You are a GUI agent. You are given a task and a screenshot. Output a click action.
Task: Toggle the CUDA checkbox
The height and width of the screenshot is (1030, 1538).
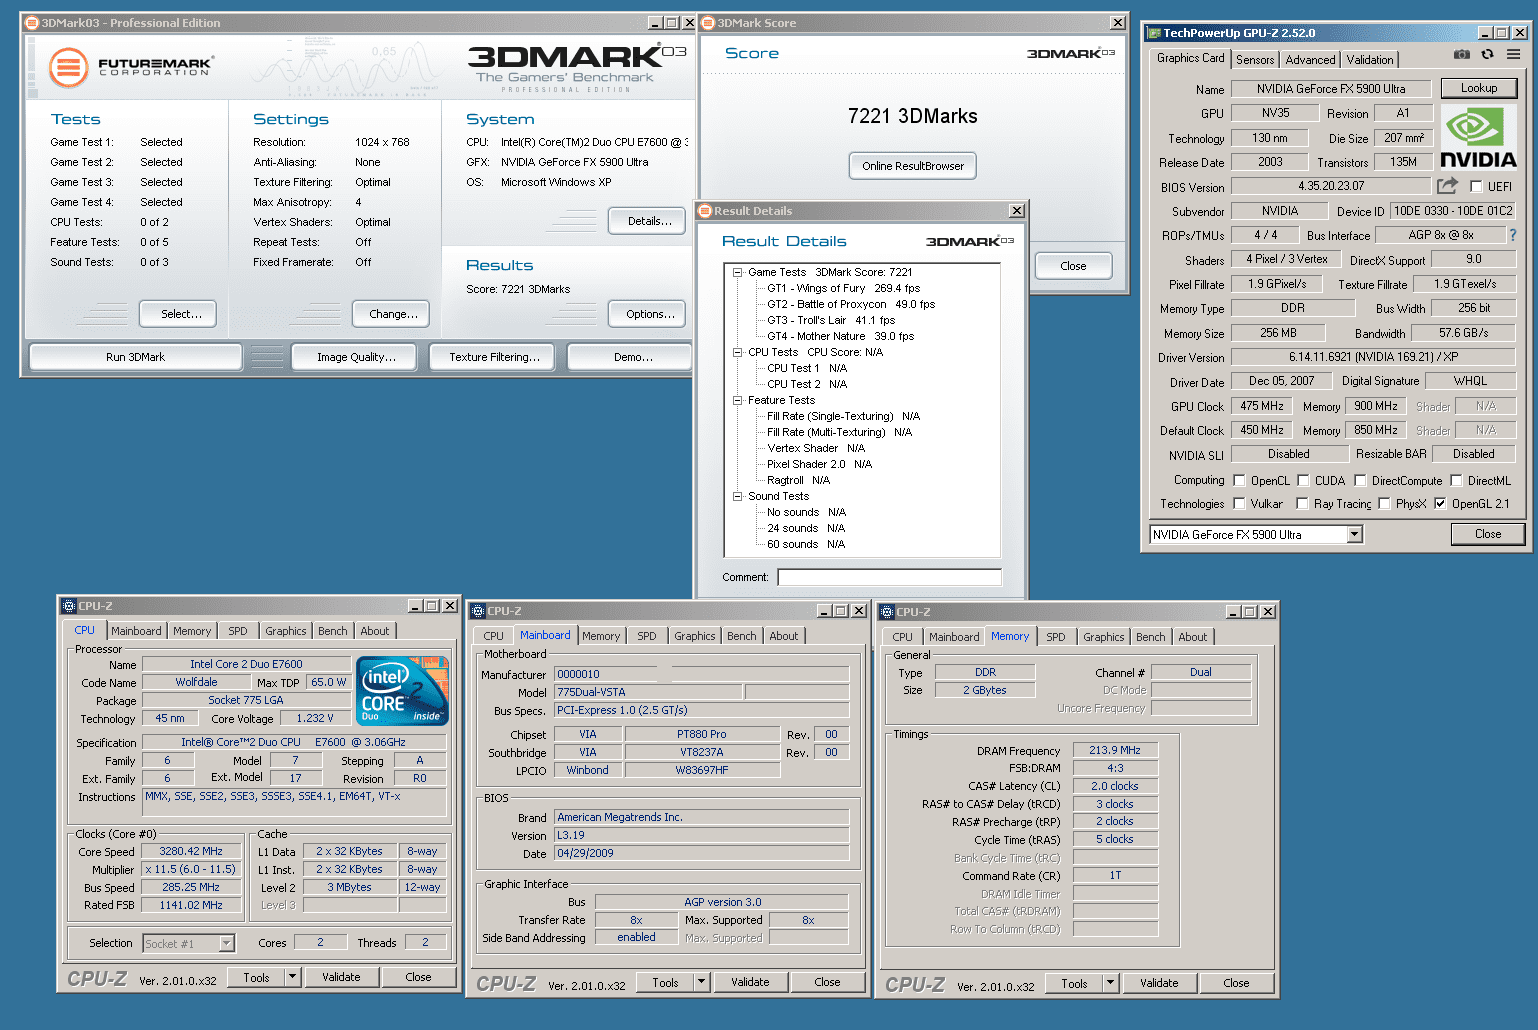(x=1303, y=480)
